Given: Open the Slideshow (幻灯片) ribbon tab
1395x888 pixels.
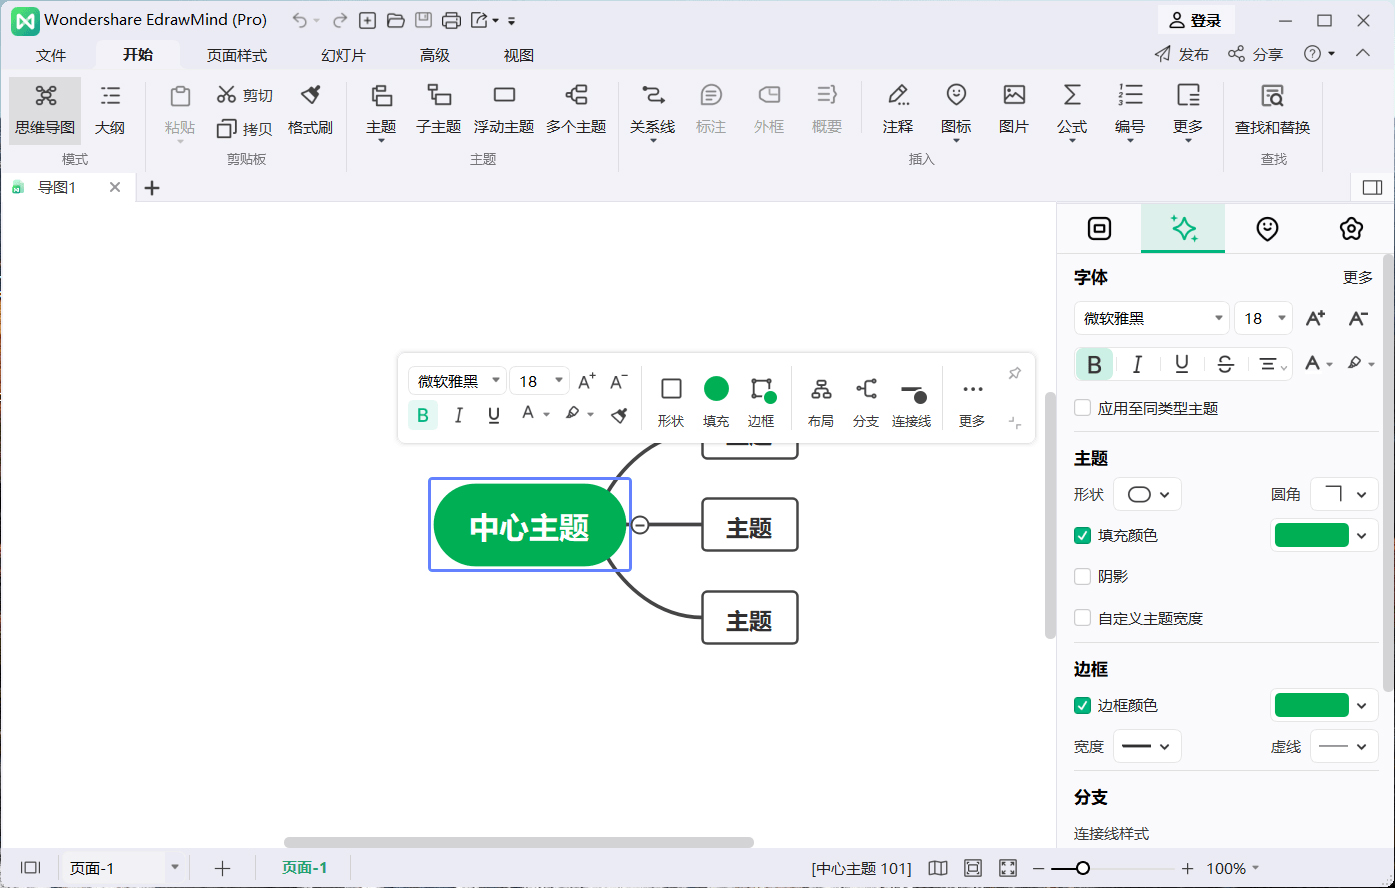Looking at the screenshot, I should 343,55.
